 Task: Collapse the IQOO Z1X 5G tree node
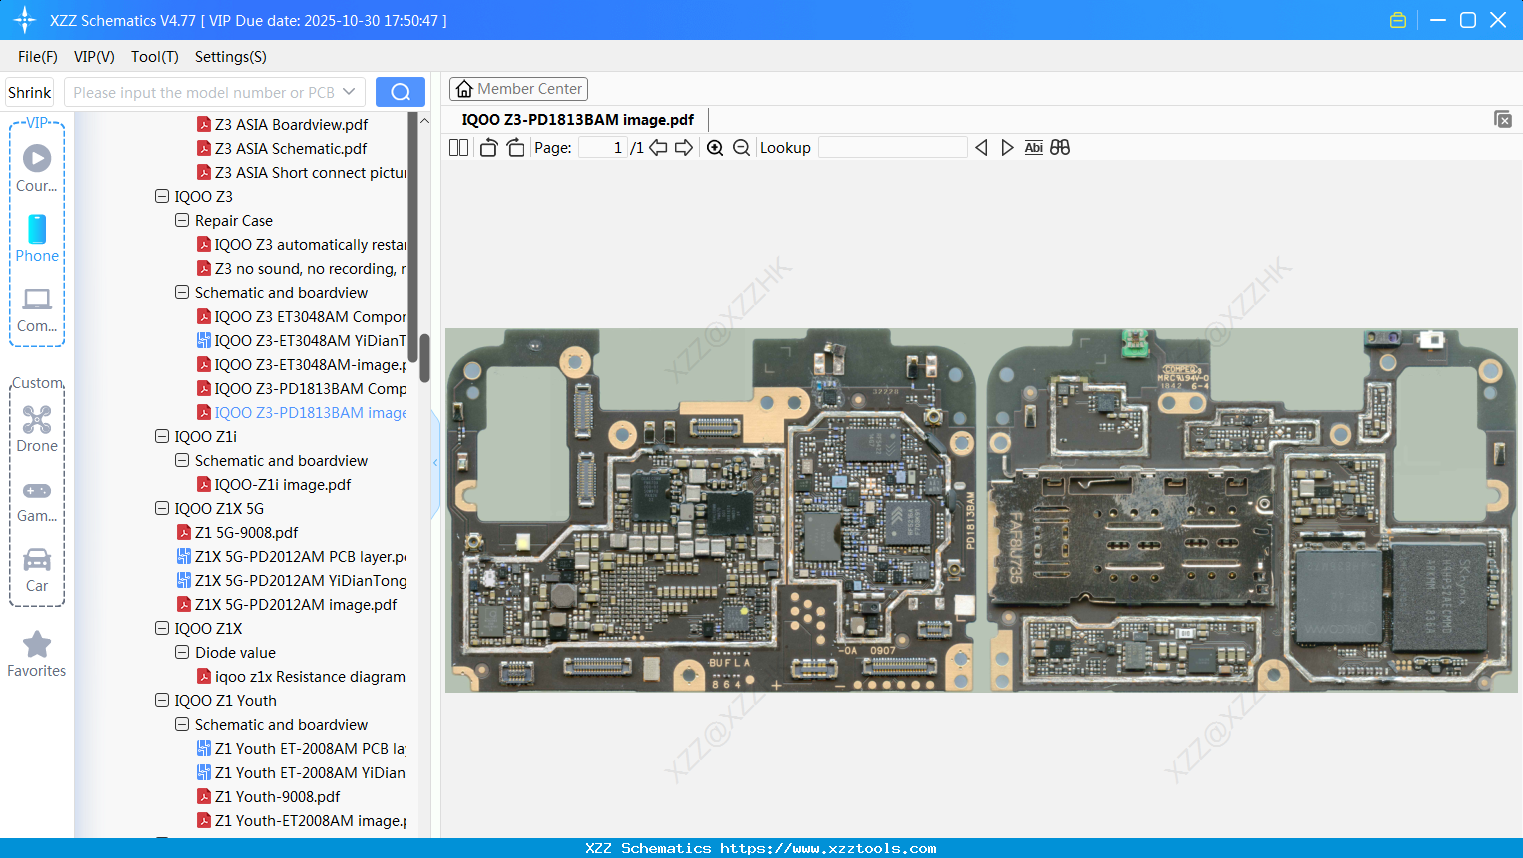[162, 508]
